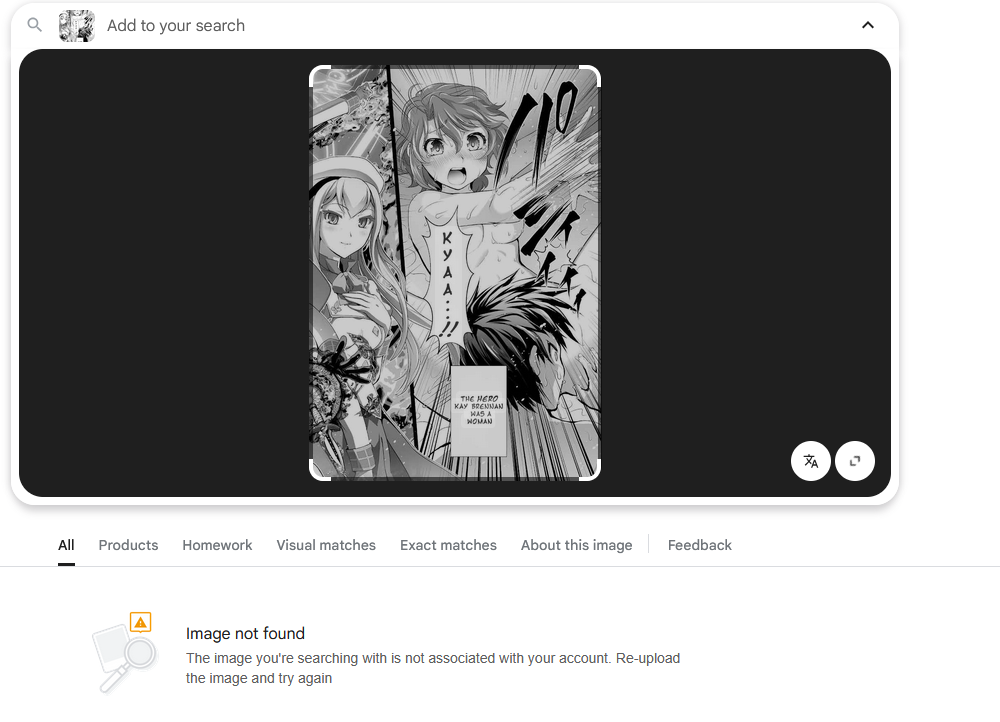1000x722 pixels.
Task: Click the selected manga image region
Action: tap(455, 273)
